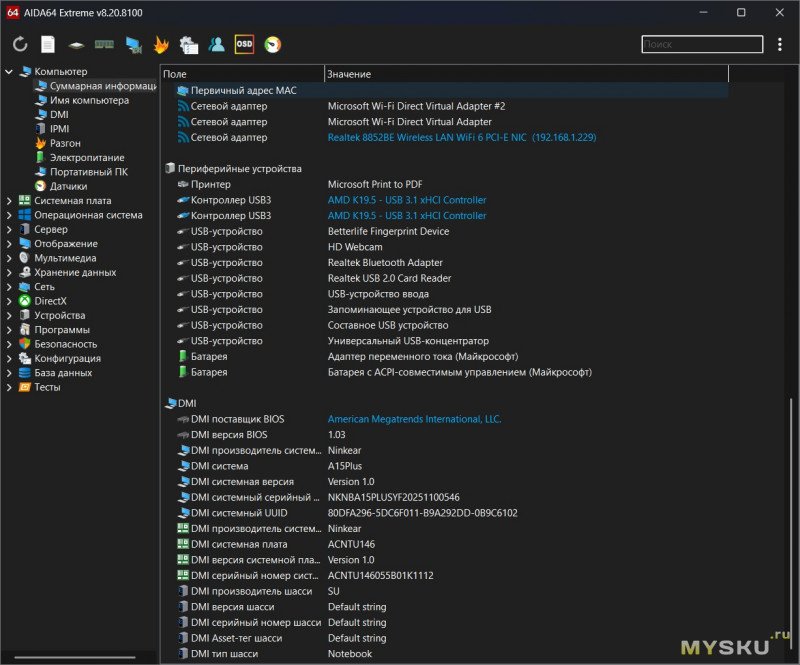Image resolution: width=800 pixels, height=665 pixels.
Task: Click the monitor diagnostics toolbar icon
Action: tap(133, 45)
